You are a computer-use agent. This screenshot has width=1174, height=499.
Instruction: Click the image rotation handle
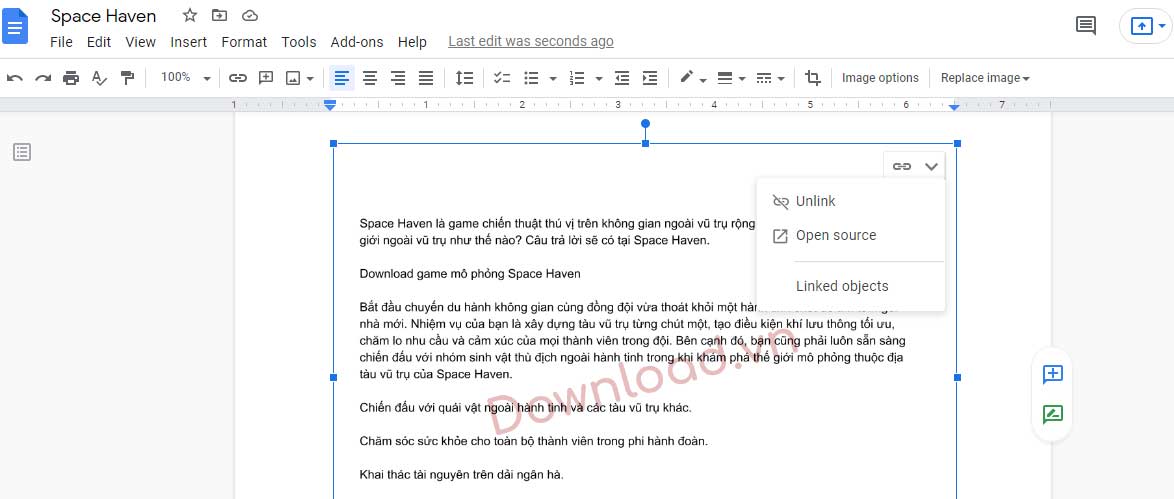(x=645, y=124)
